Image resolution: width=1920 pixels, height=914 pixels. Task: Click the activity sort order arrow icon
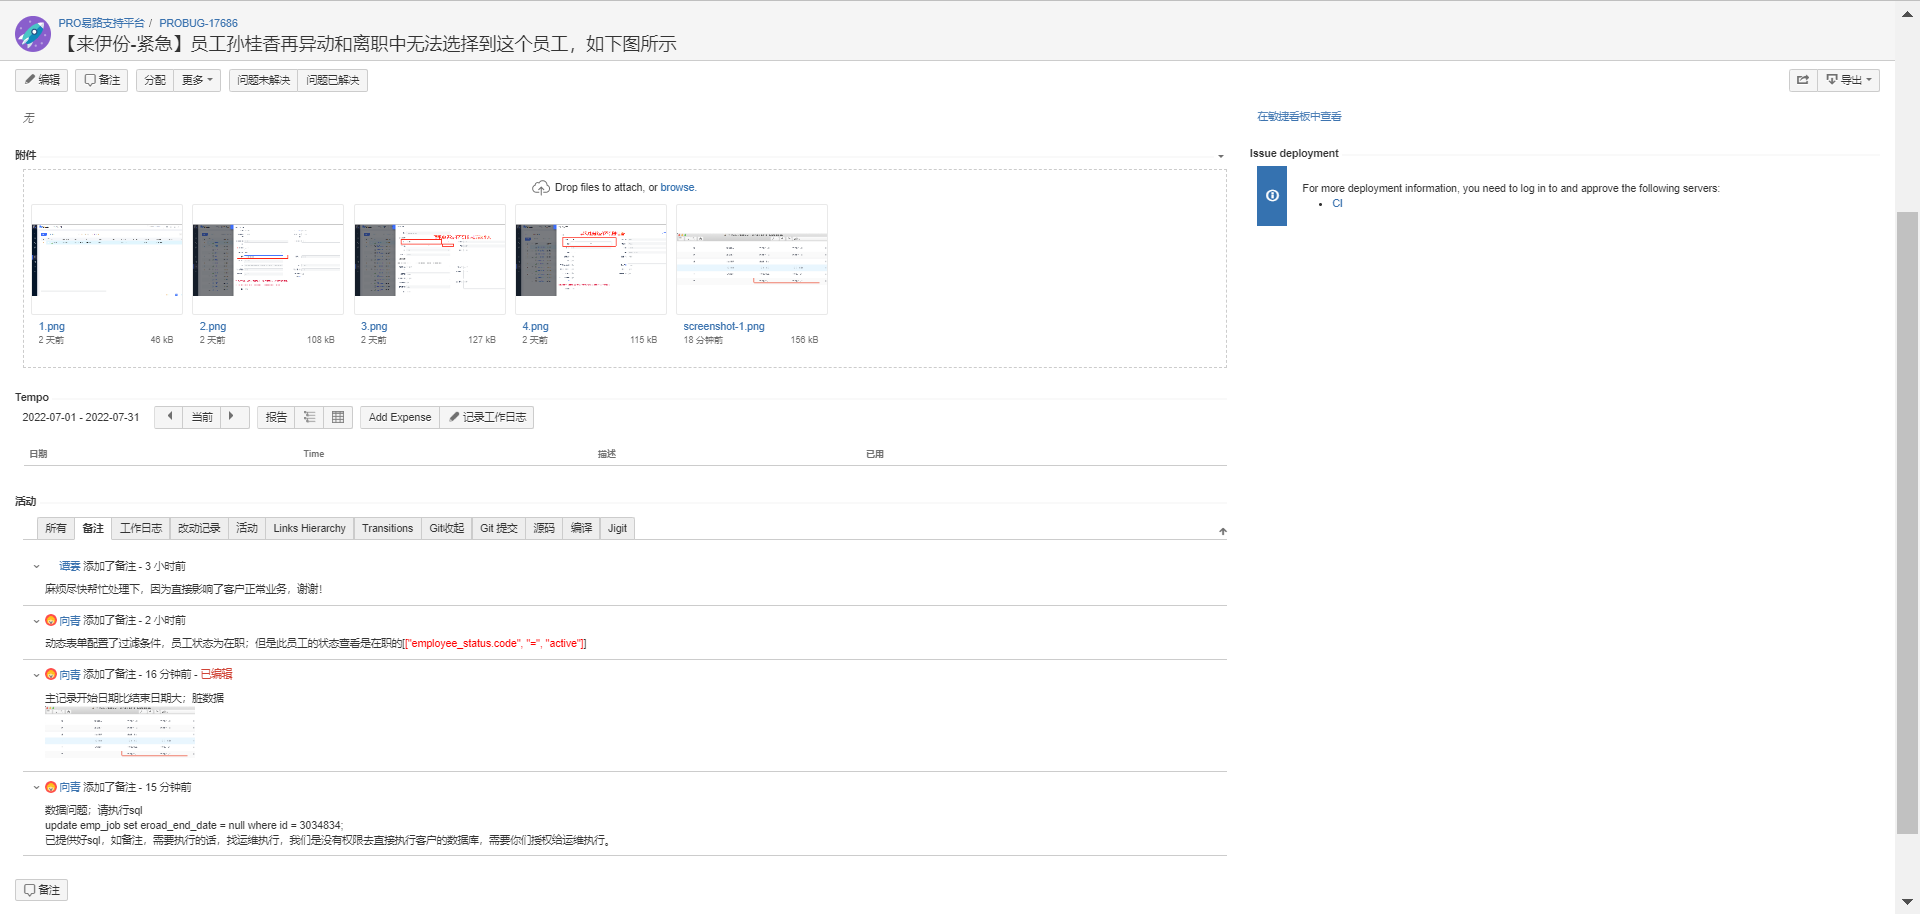[1222, 531]
